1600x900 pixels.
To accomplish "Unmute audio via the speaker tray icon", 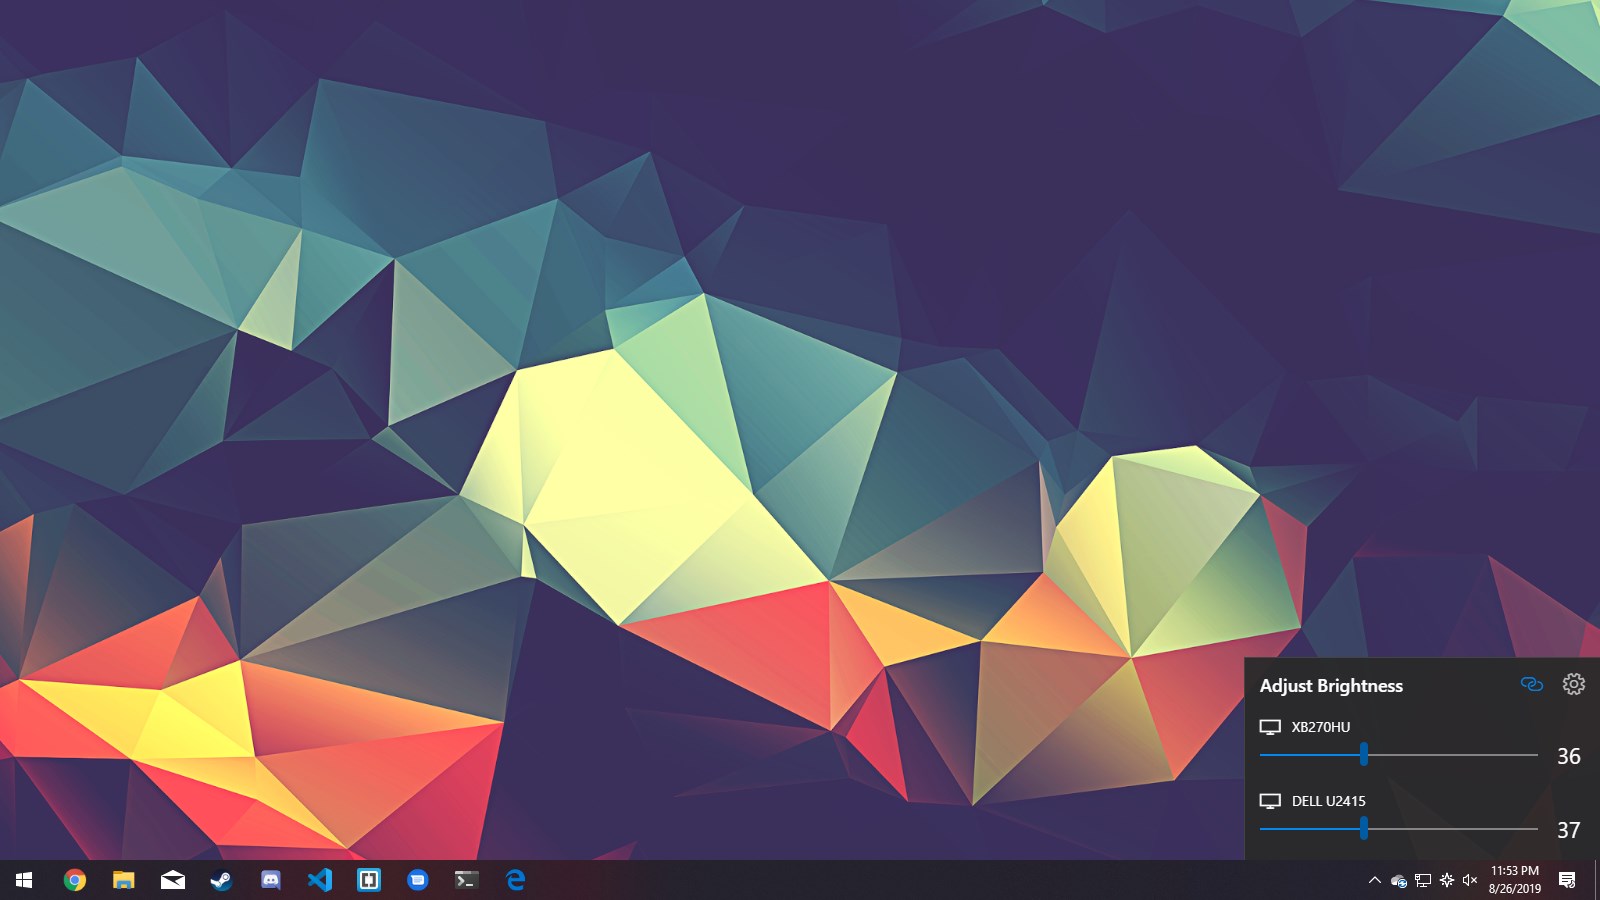I will coord(1470,881).
